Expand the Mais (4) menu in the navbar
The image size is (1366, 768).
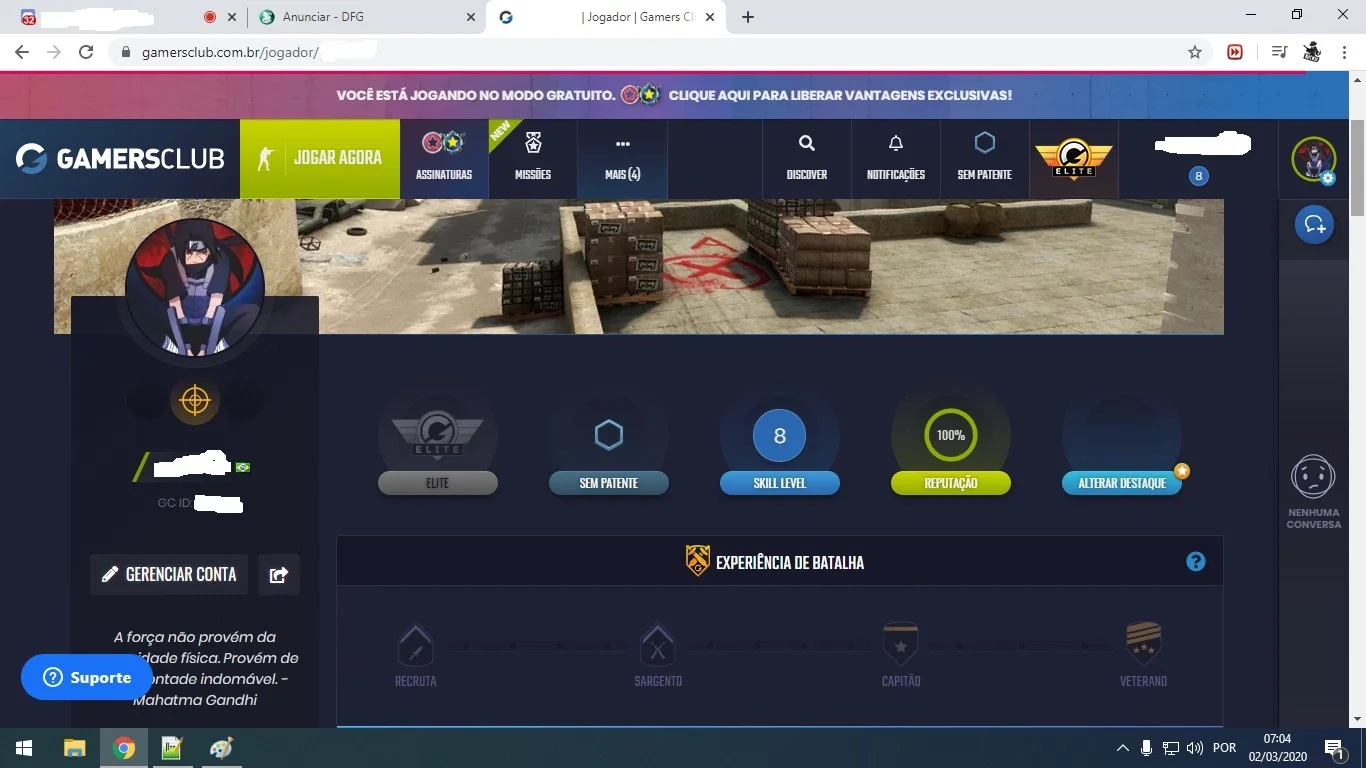tap(622, 159)
